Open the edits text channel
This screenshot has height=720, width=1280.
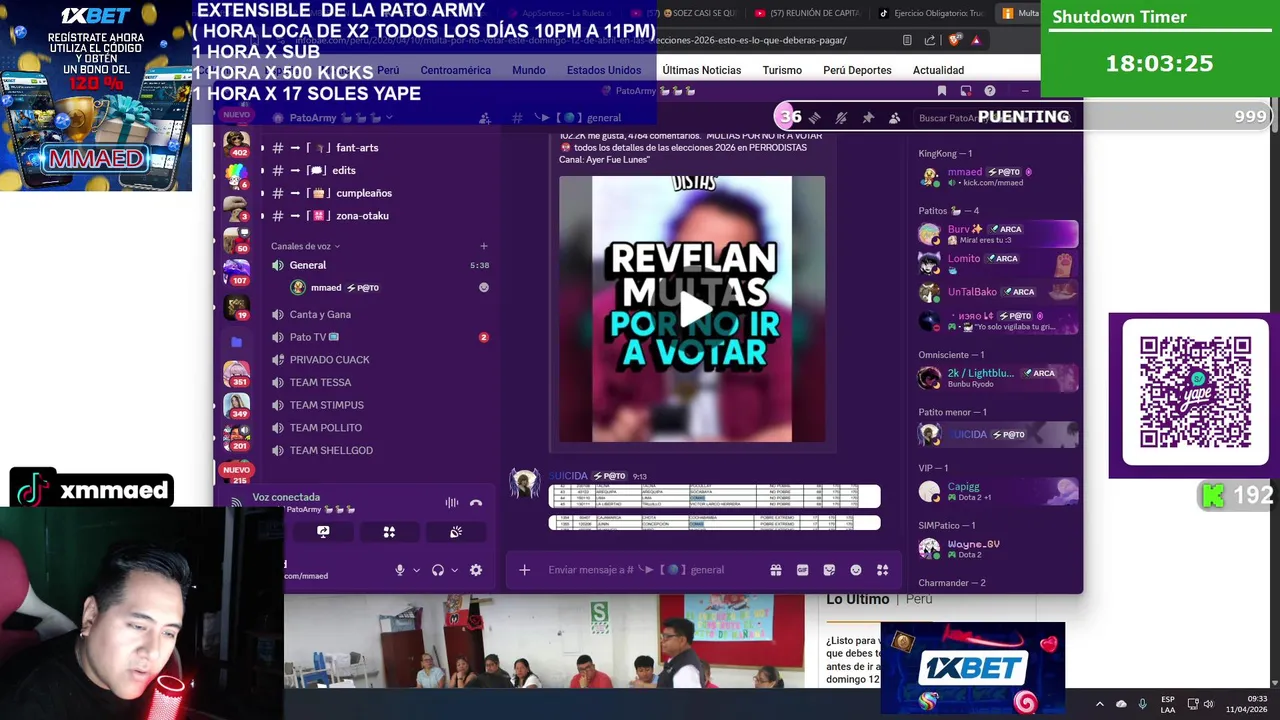pos(377,170)
